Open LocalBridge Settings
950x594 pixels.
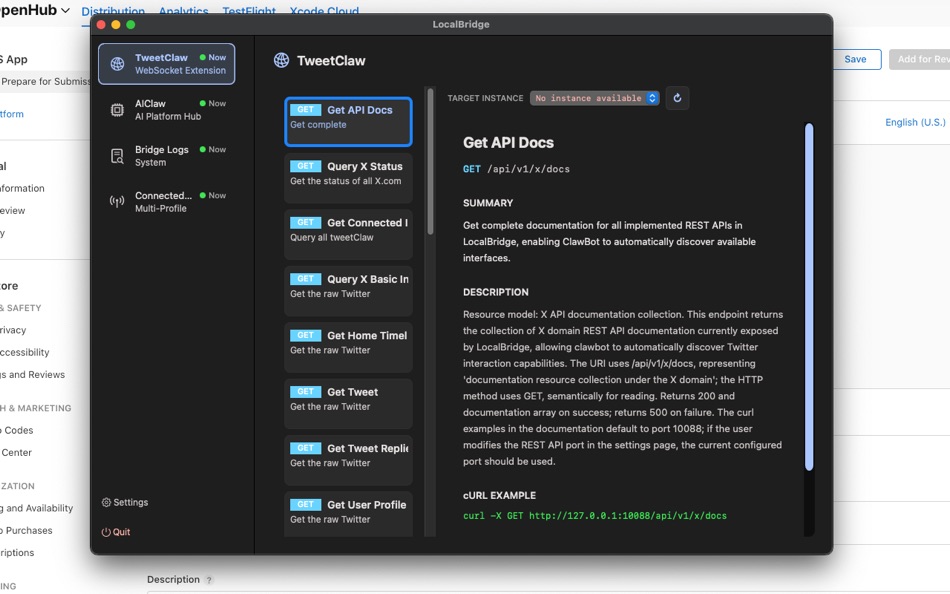tap(125, 502)
